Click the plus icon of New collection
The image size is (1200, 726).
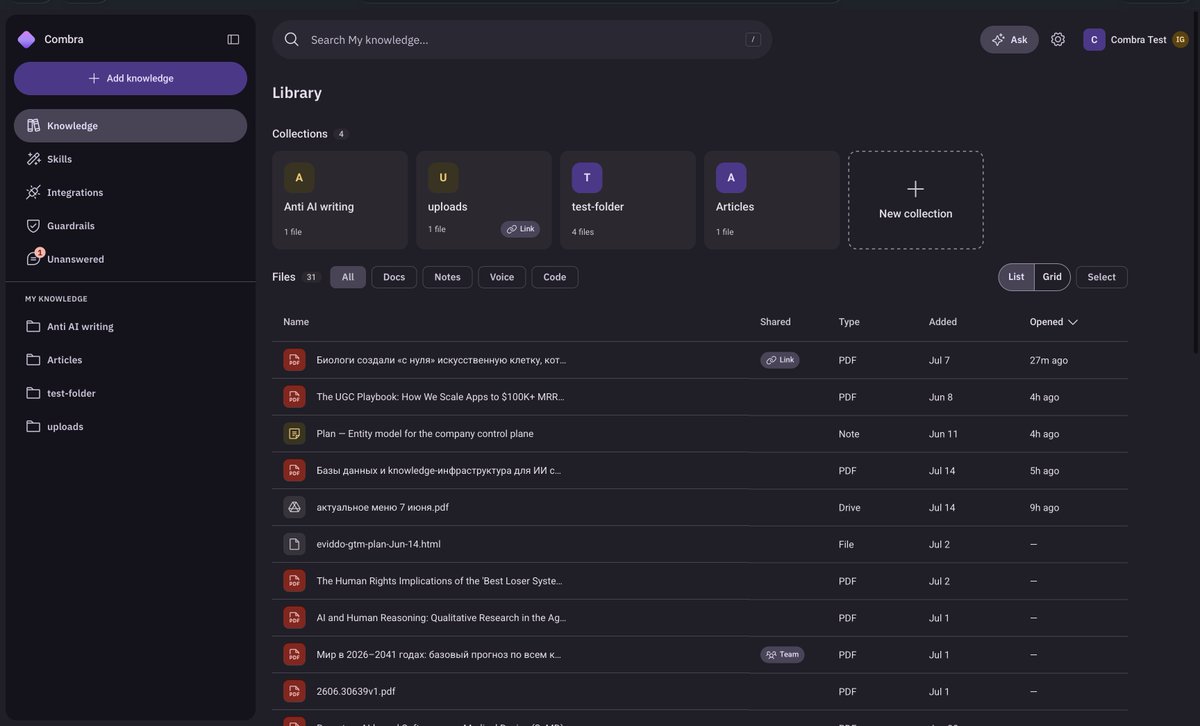[915, 189]
